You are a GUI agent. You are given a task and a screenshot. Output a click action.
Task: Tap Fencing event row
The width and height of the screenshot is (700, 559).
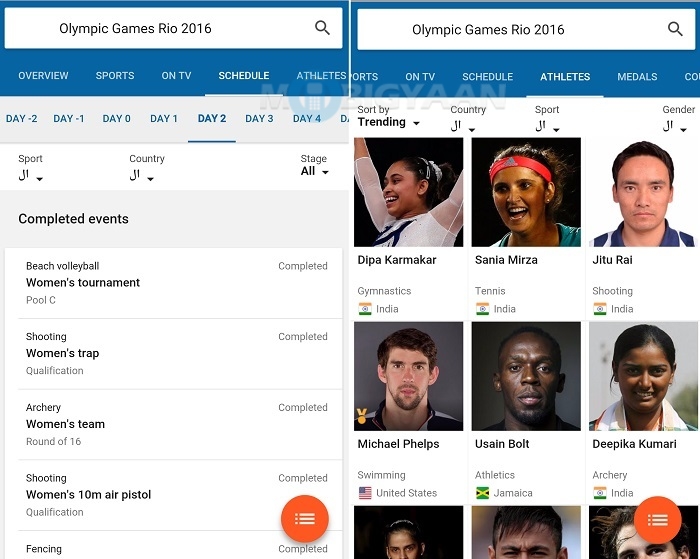pos(173,546)
